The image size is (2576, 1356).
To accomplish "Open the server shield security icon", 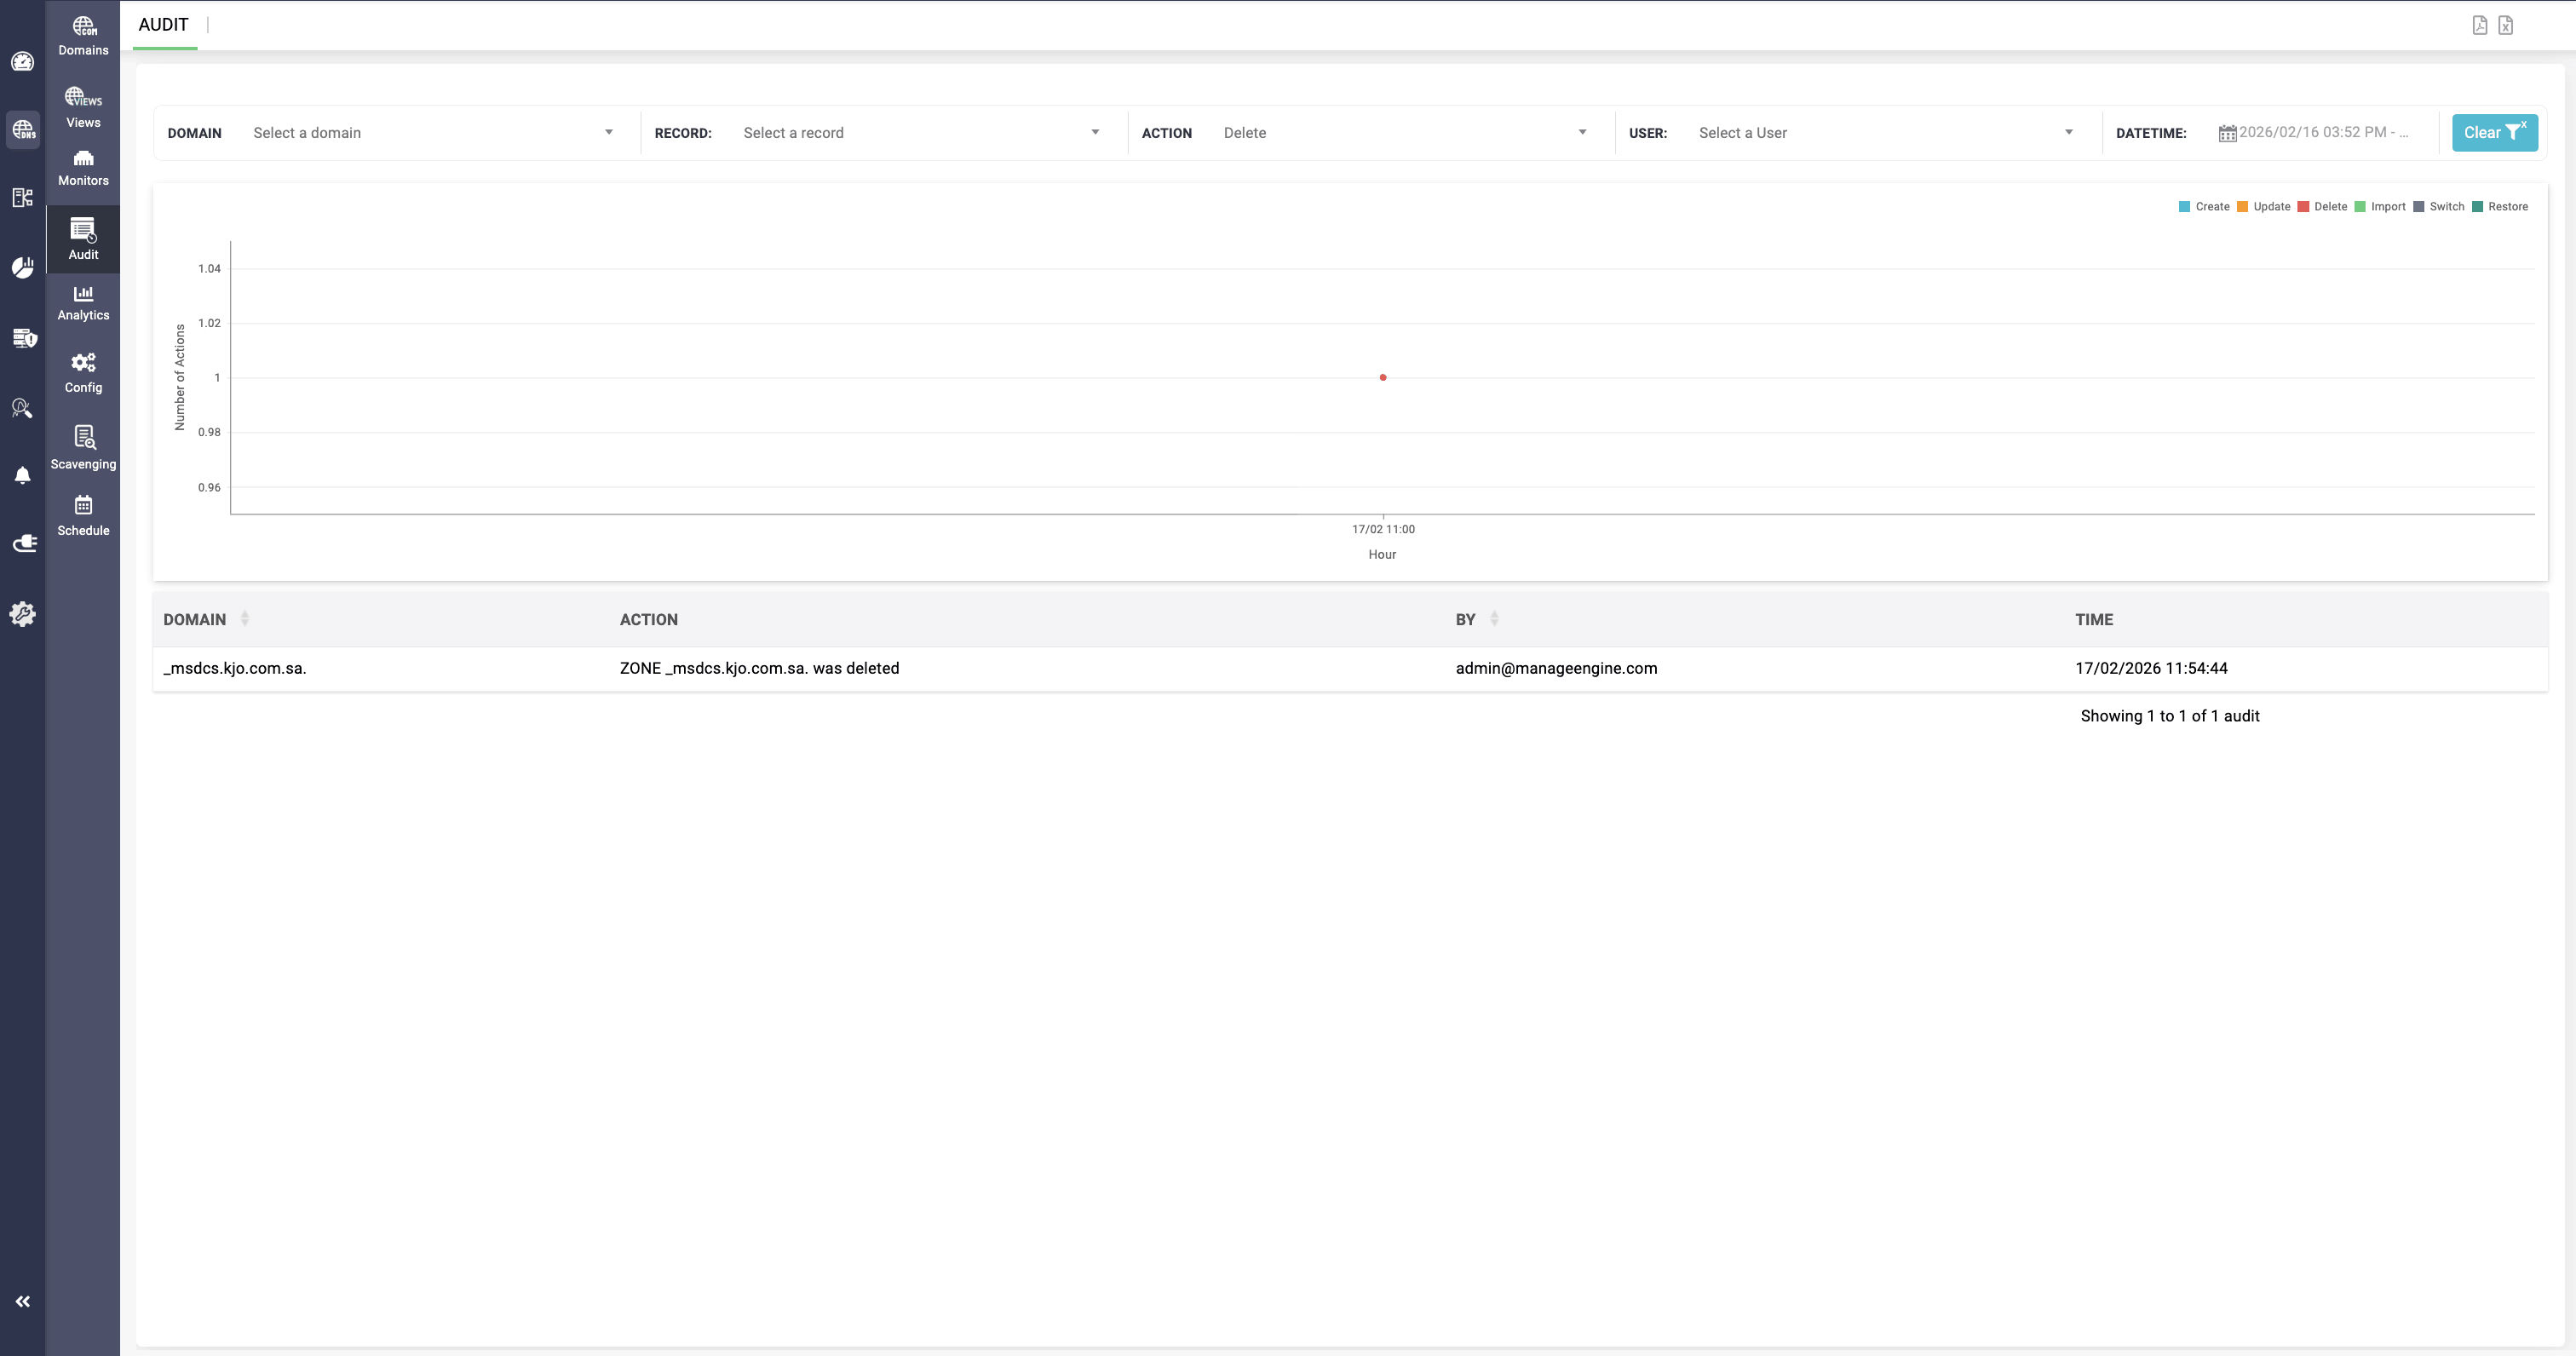I will (x=24, y=338).
